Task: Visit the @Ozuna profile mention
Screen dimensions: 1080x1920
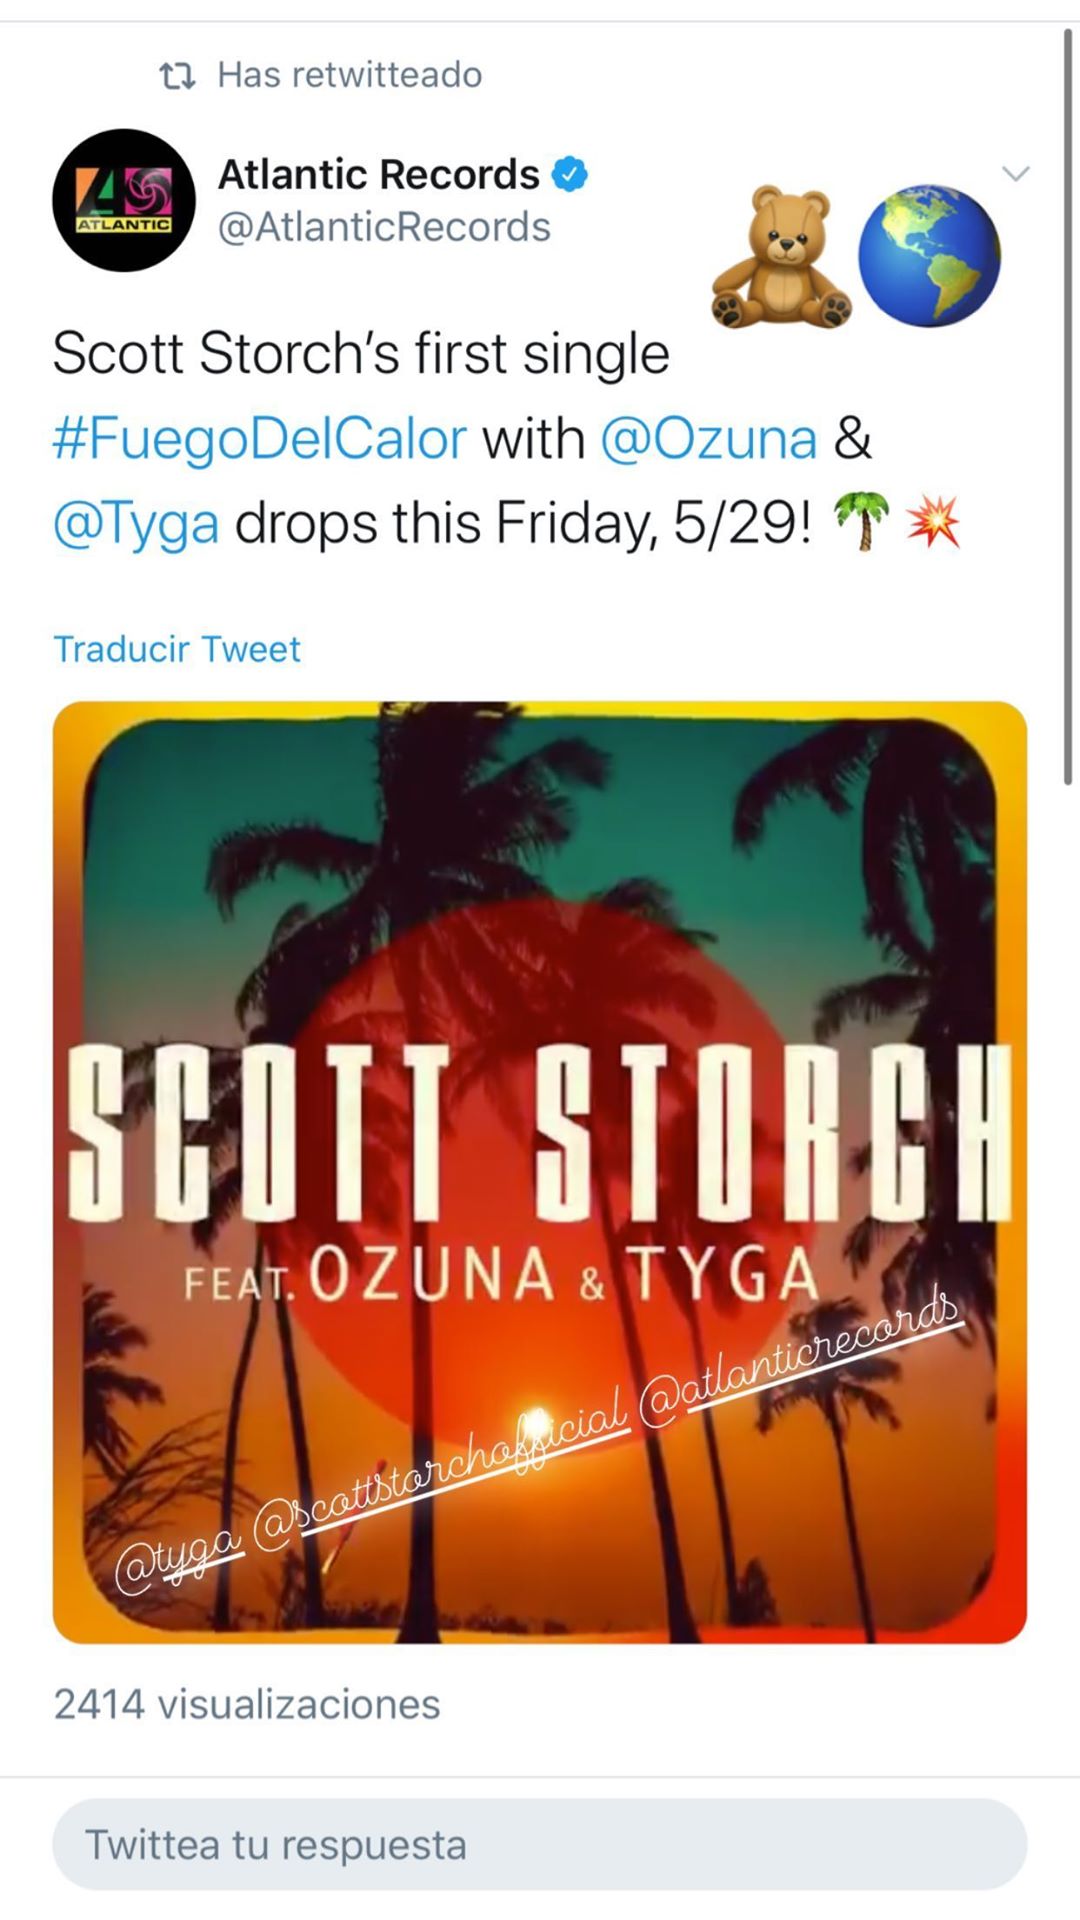Action: click(x=708, y=439)
